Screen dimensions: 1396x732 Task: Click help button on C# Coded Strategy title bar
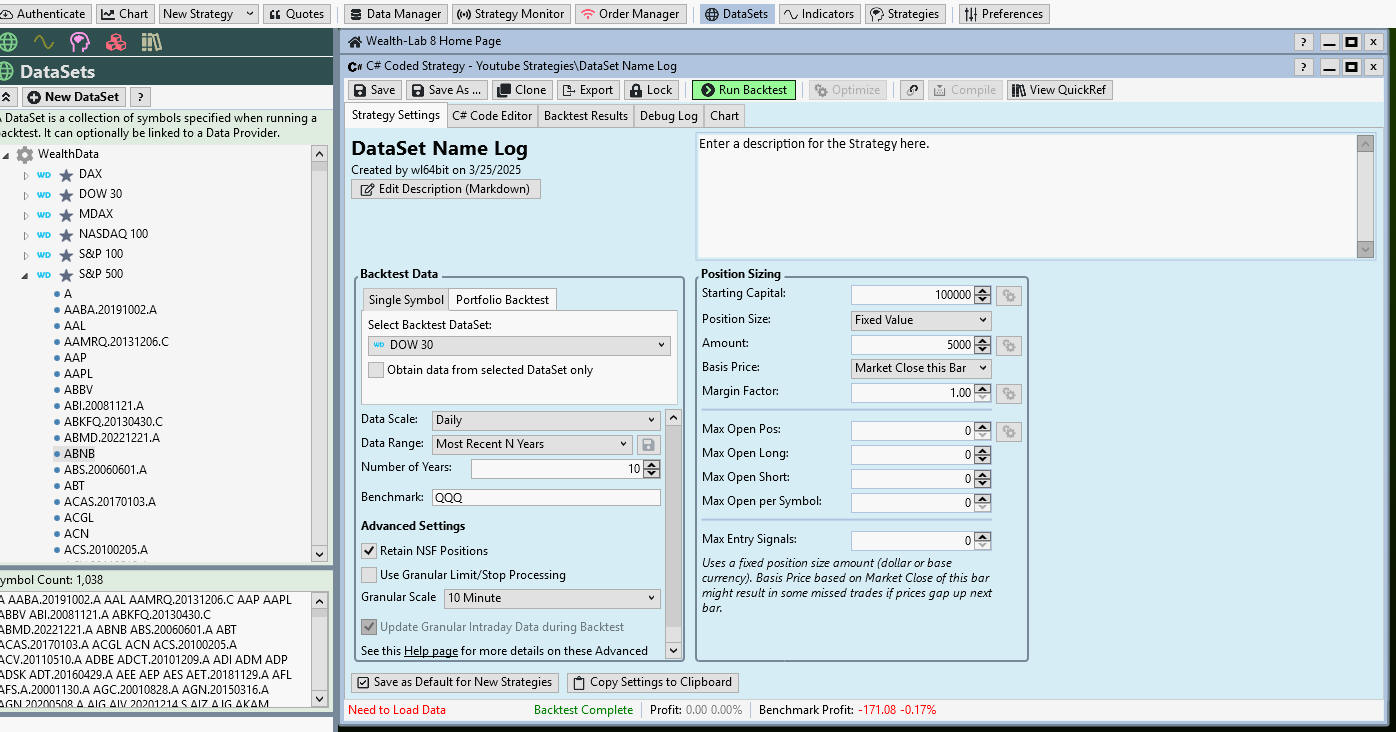[1303, 67]
